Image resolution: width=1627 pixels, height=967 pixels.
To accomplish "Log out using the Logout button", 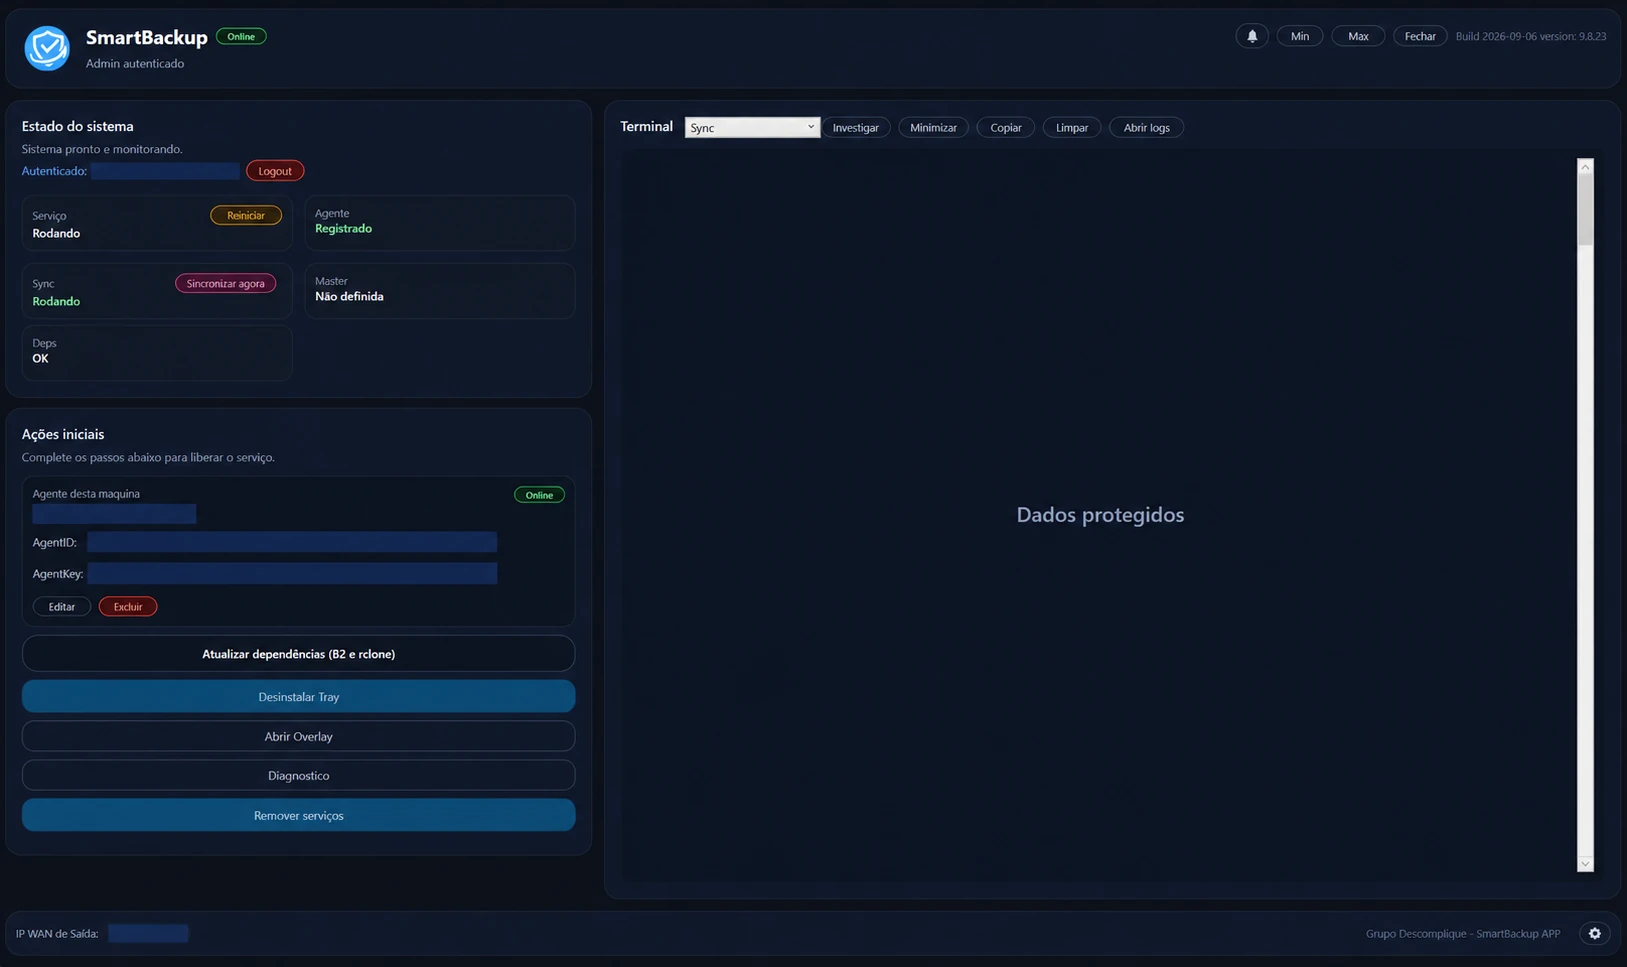I will tap(275, 171).
